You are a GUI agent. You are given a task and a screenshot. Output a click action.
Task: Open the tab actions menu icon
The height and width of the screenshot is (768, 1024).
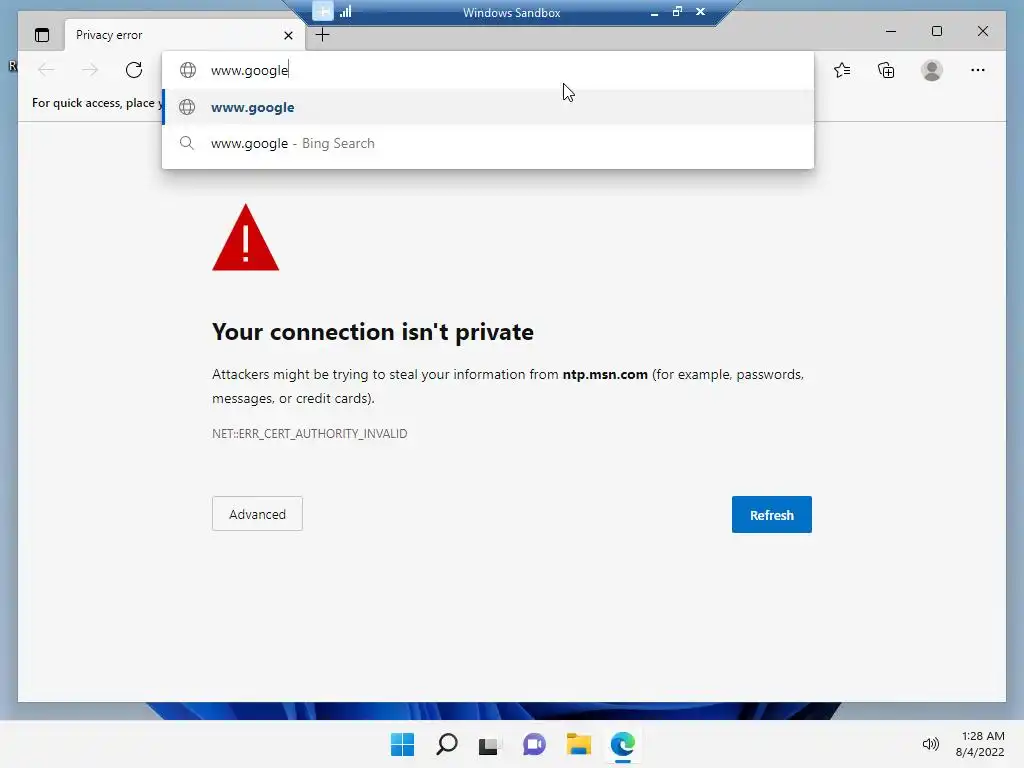(x=42, y=35)
